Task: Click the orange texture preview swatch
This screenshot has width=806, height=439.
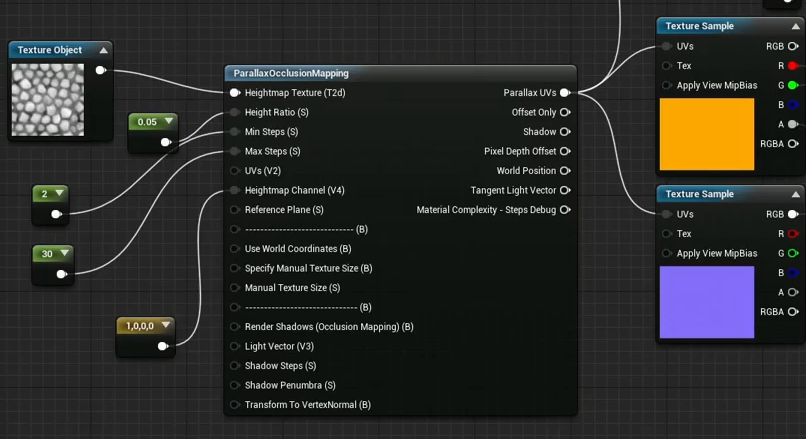Action: (707, 134)
